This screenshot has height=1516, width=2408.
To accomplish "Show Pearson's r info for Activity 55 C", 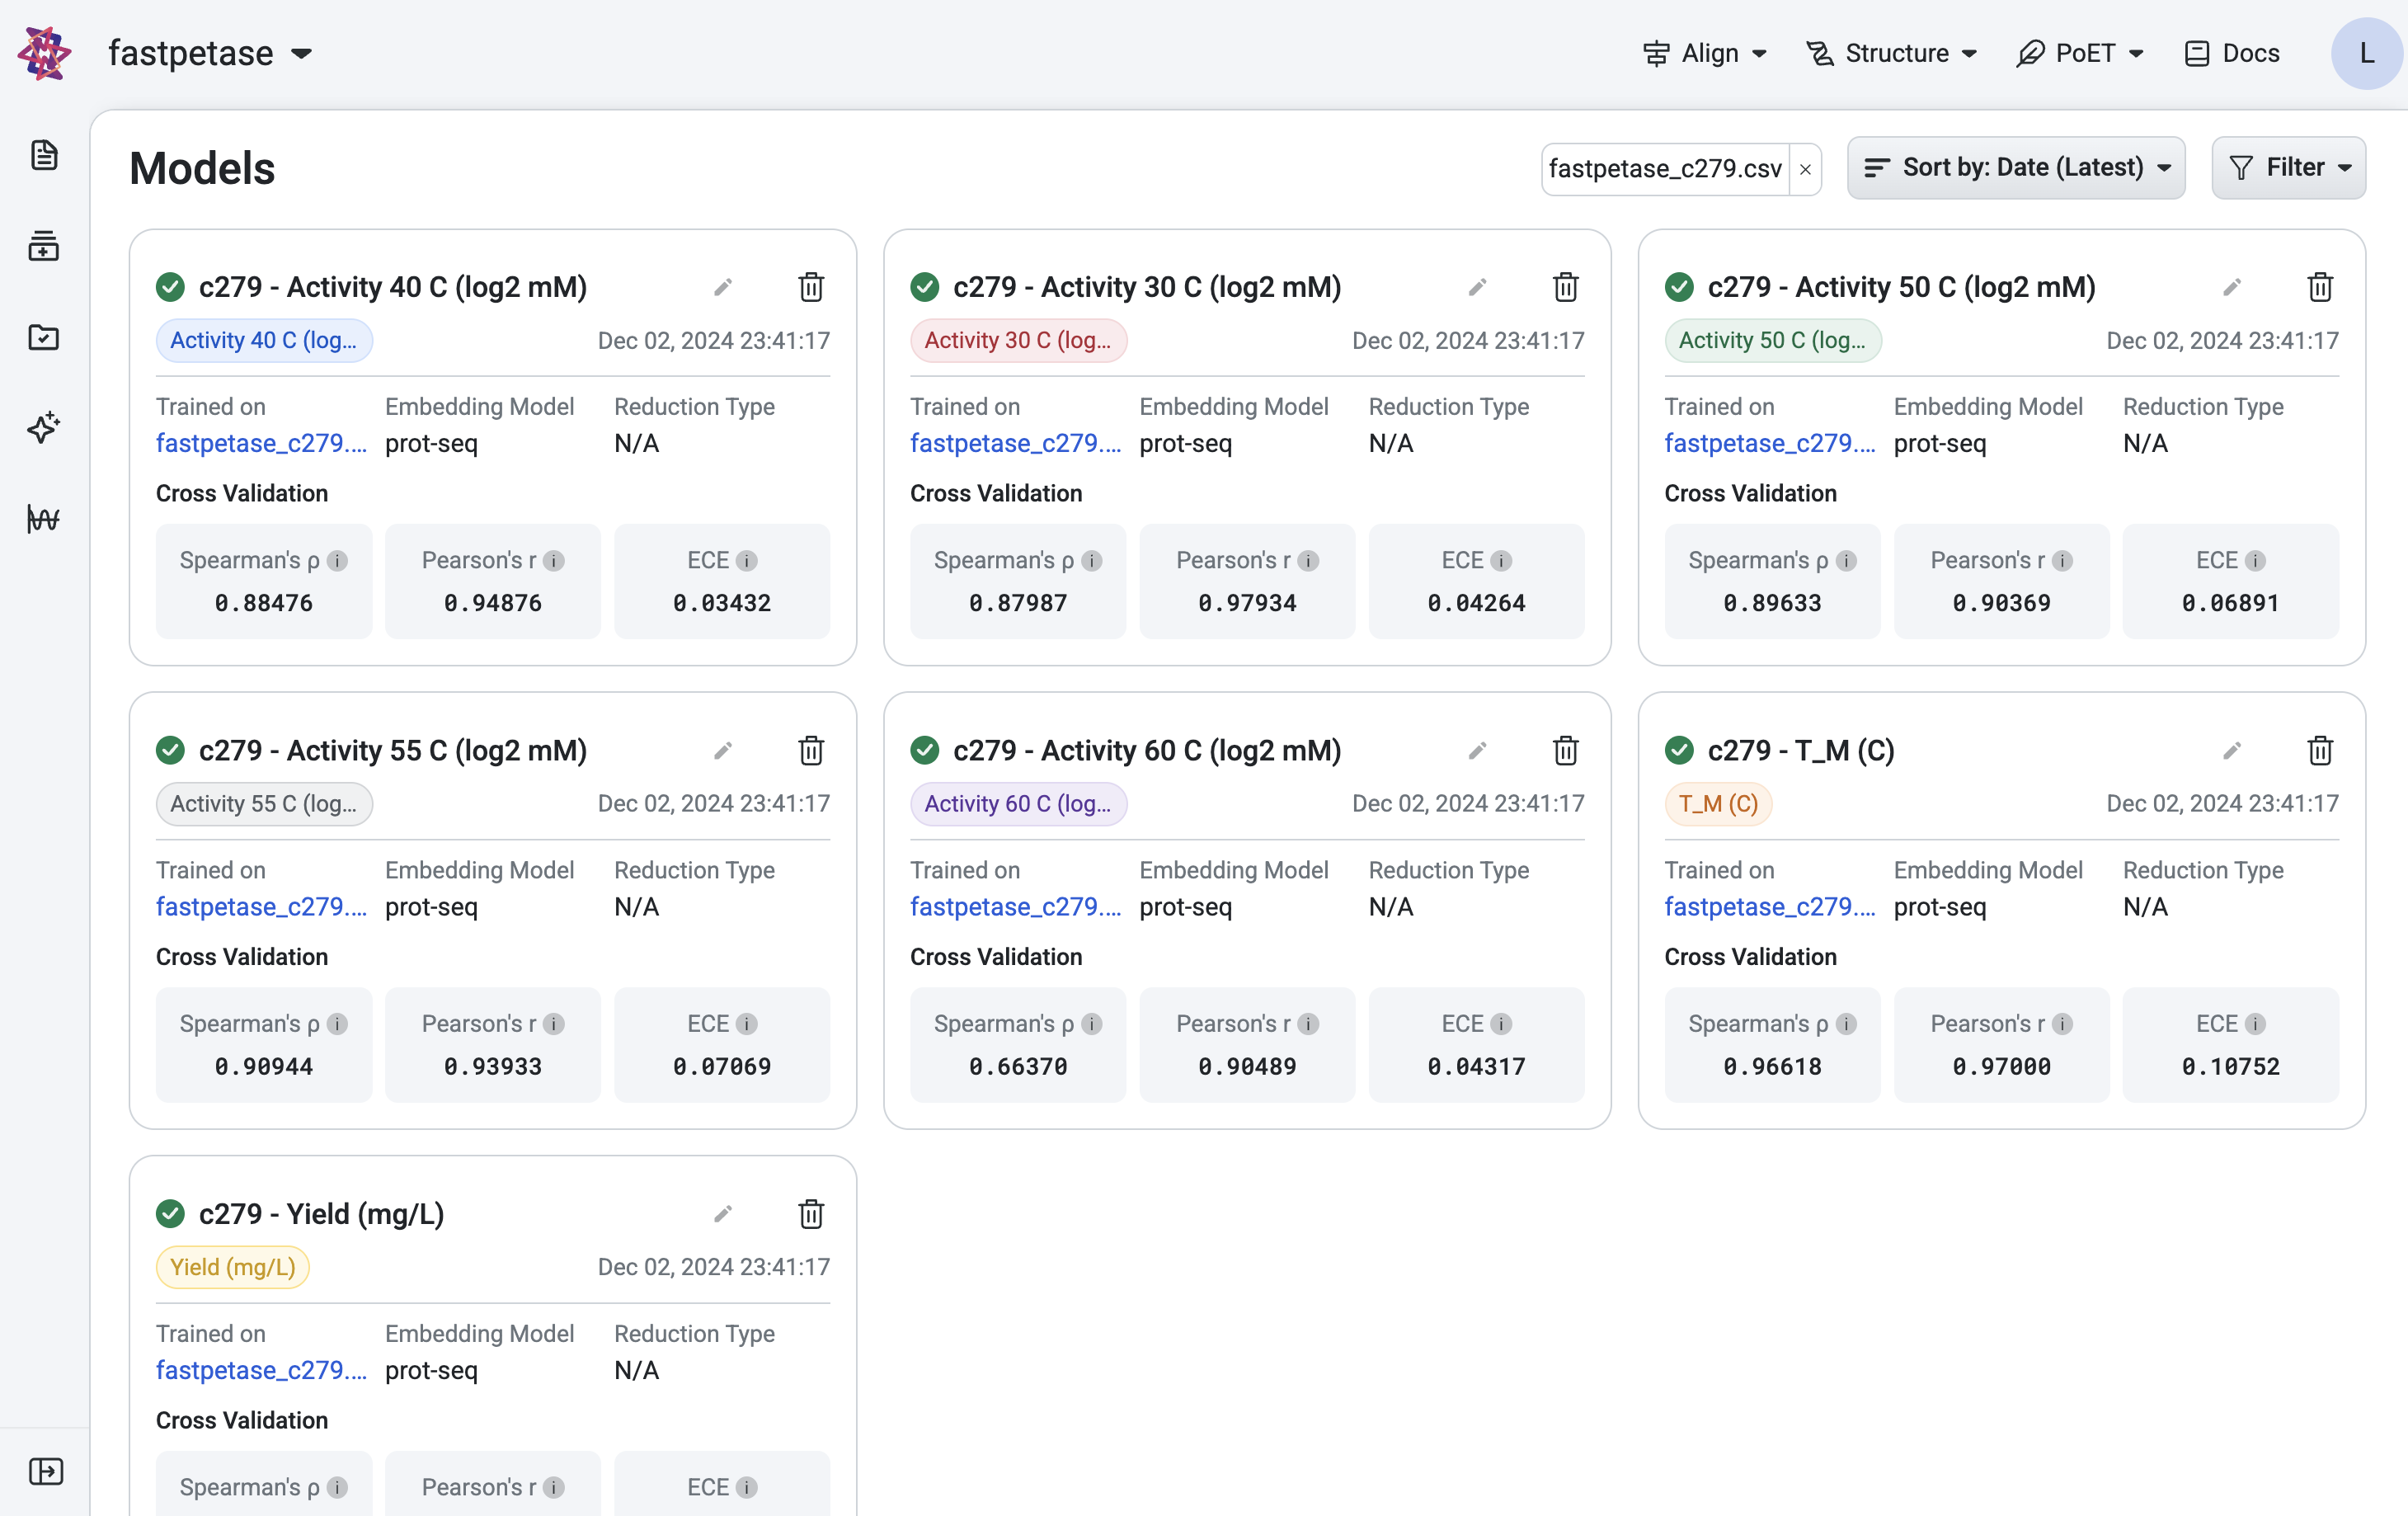I will pos(554,1024).
